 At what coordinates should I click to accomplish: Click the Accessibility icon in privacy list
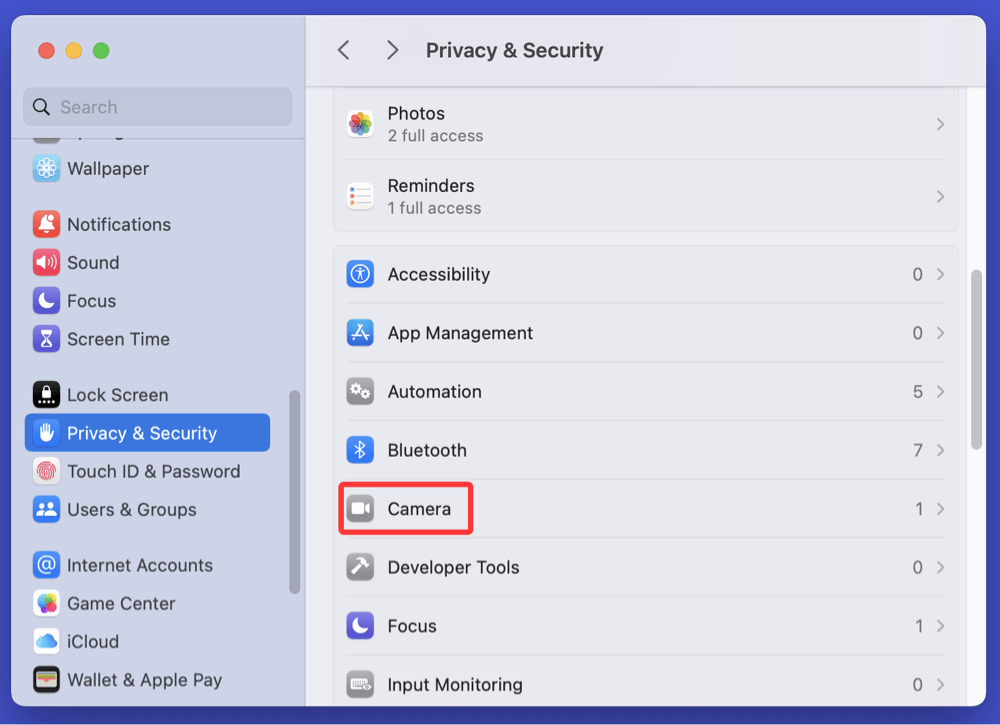tap(360, 274)
